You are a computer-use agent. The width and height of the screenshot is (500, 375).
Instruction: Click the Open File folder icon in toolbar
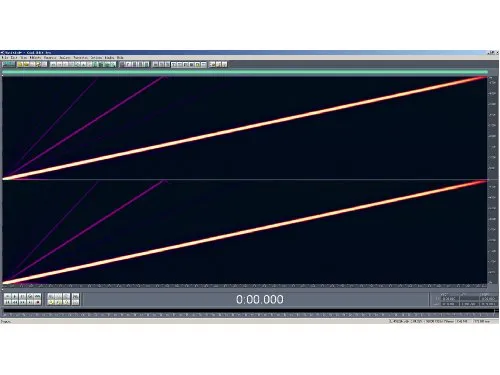[x=26, y=64]
